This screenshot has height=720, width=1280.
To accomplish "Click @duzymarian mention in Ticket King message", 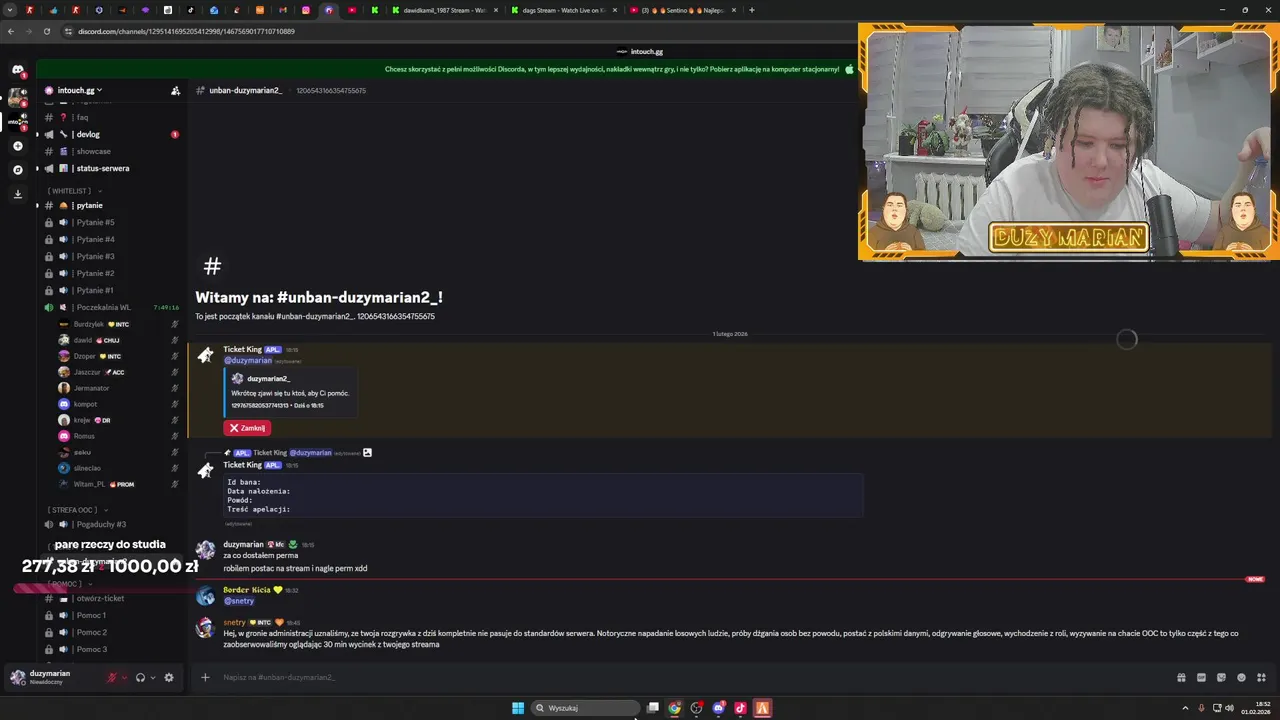I will pyautogui.click(x=248, y=360).
